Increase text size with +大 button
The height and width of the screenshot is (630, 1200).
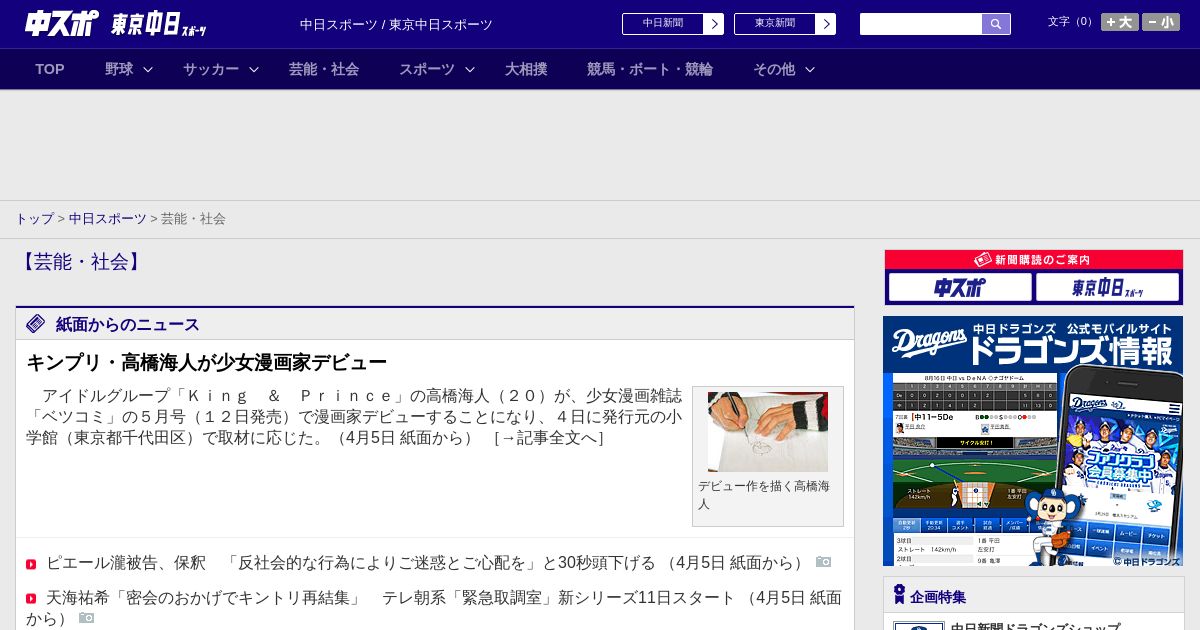(1120, 22)
